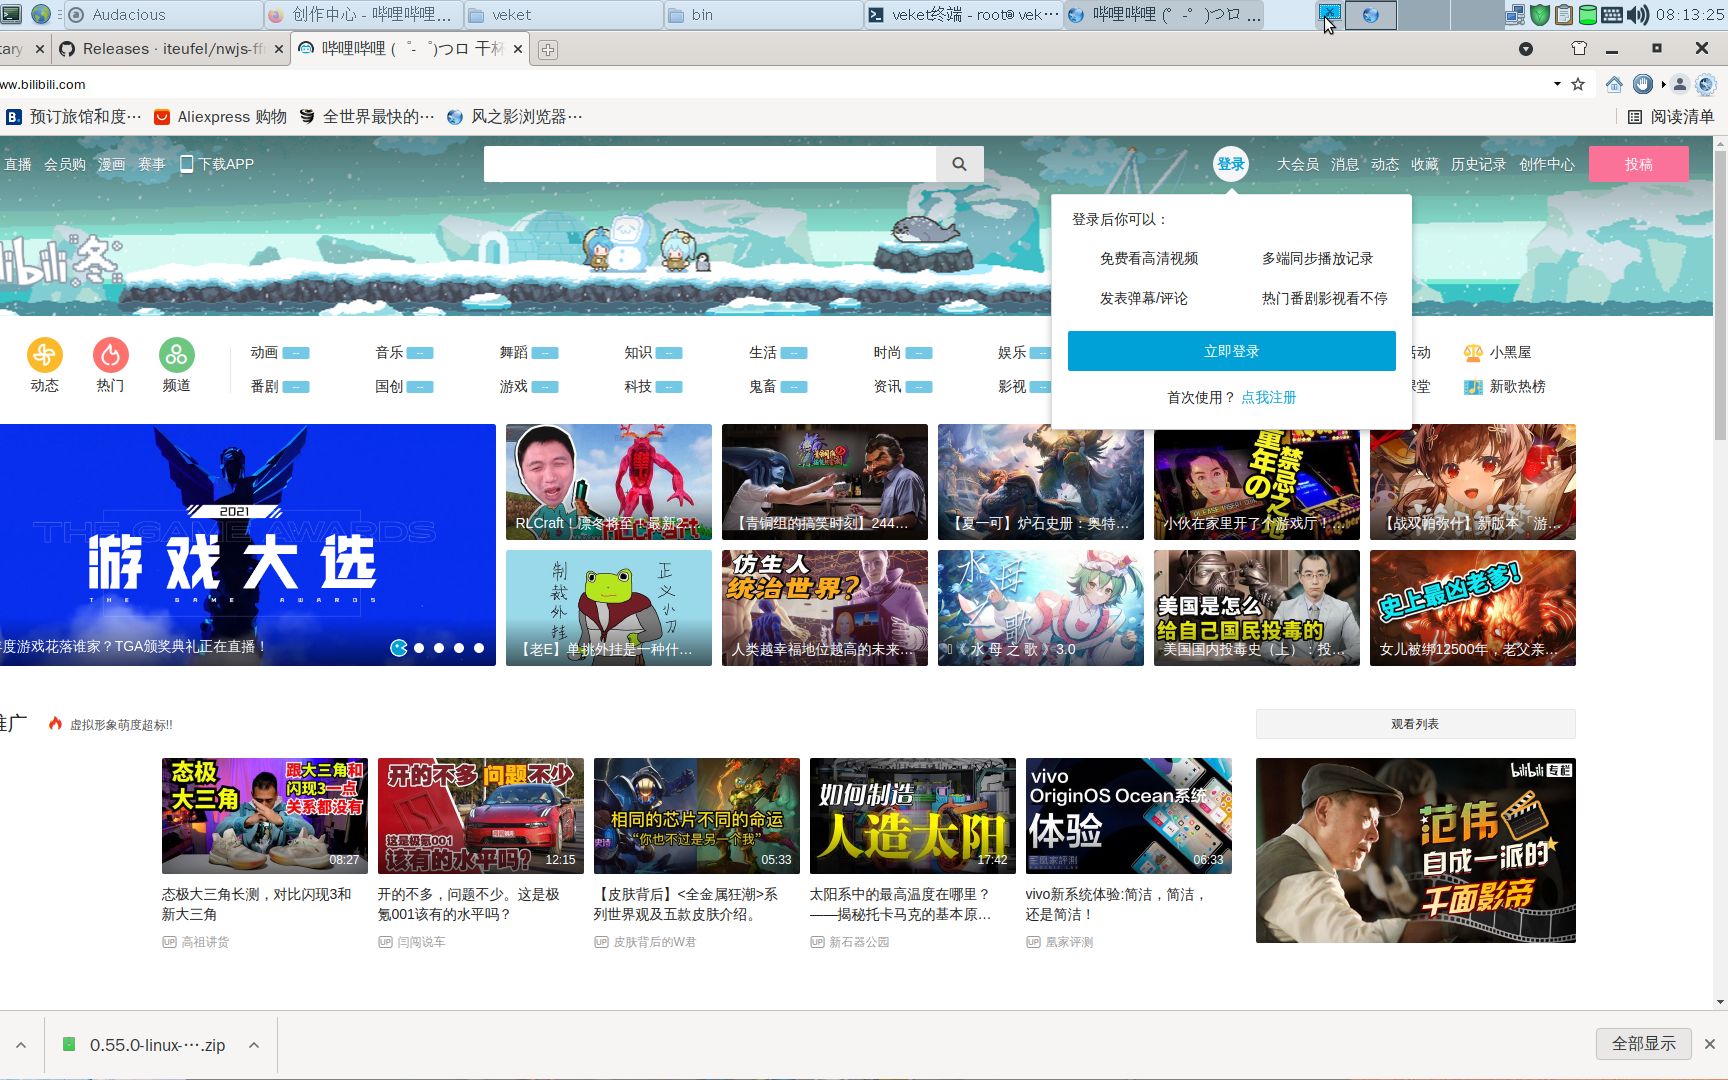The image size is (1728, 1080).
Task: Select the second carousel dot
Action: click(x=419, y=648)
